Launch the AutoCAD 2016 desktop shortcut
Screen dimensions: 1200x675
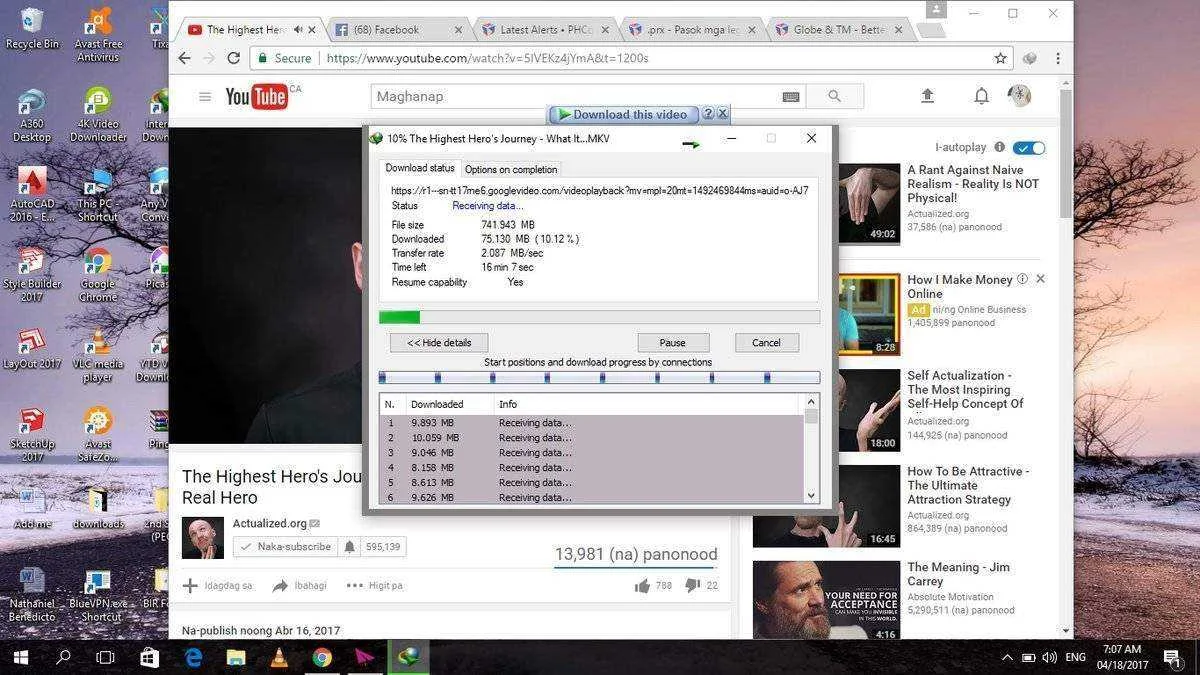click(x=31, y=195)
